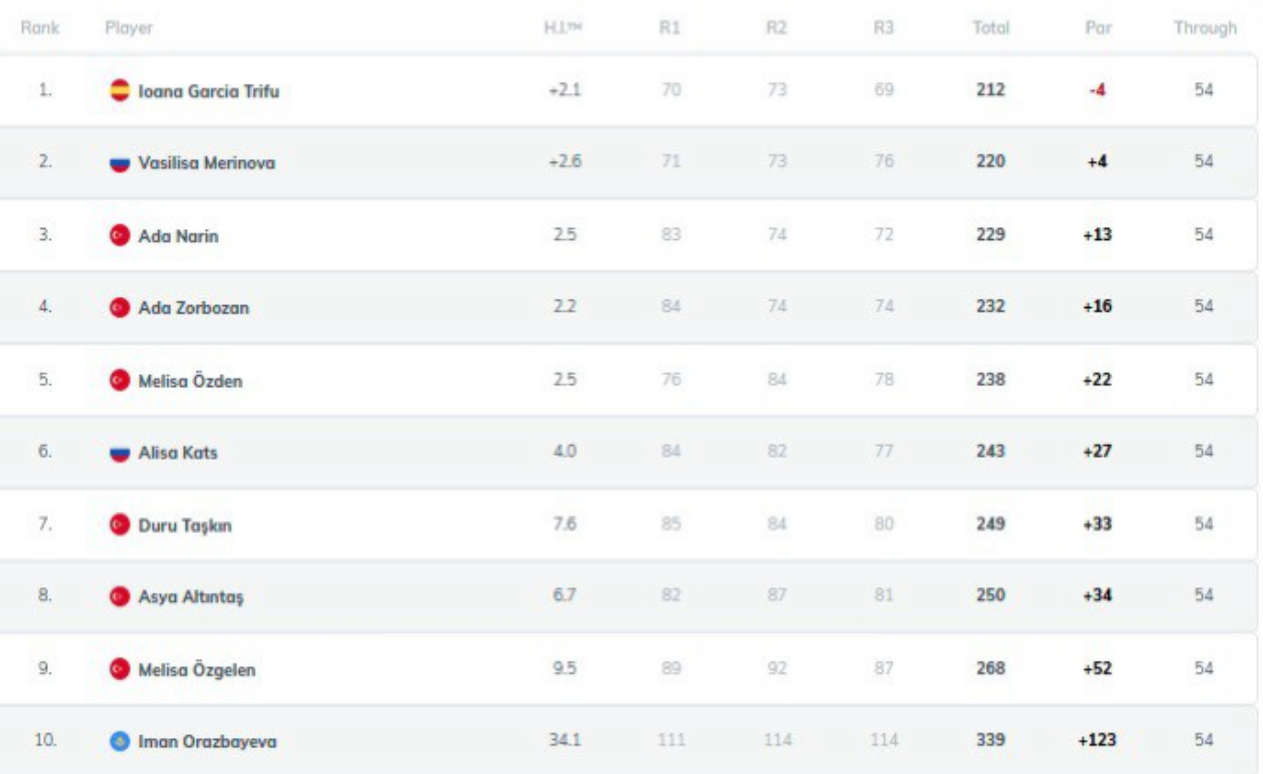Click the R1 column header
The height and width of the screenshot is (774, 1263).
point(669,29)
